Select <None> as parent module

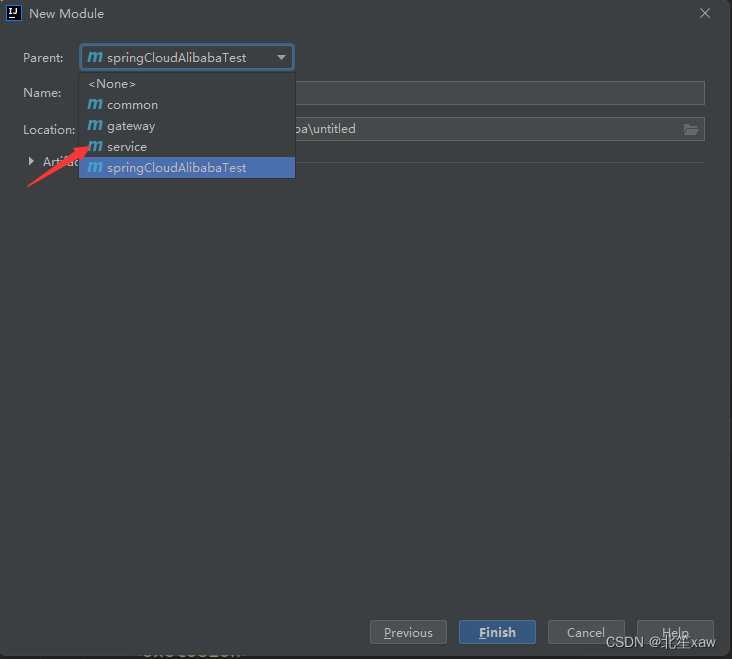click(x=187, y=84)
